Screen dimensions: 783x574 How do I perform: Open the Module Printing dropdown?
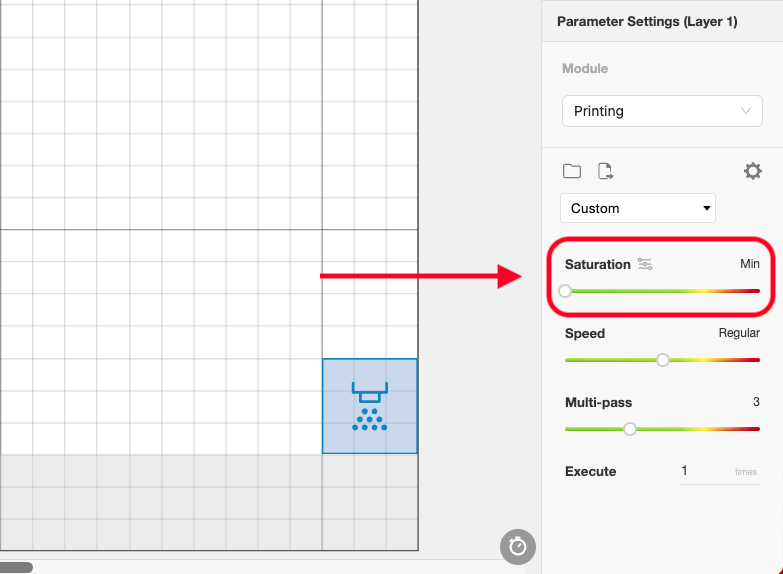pos(662,111)
